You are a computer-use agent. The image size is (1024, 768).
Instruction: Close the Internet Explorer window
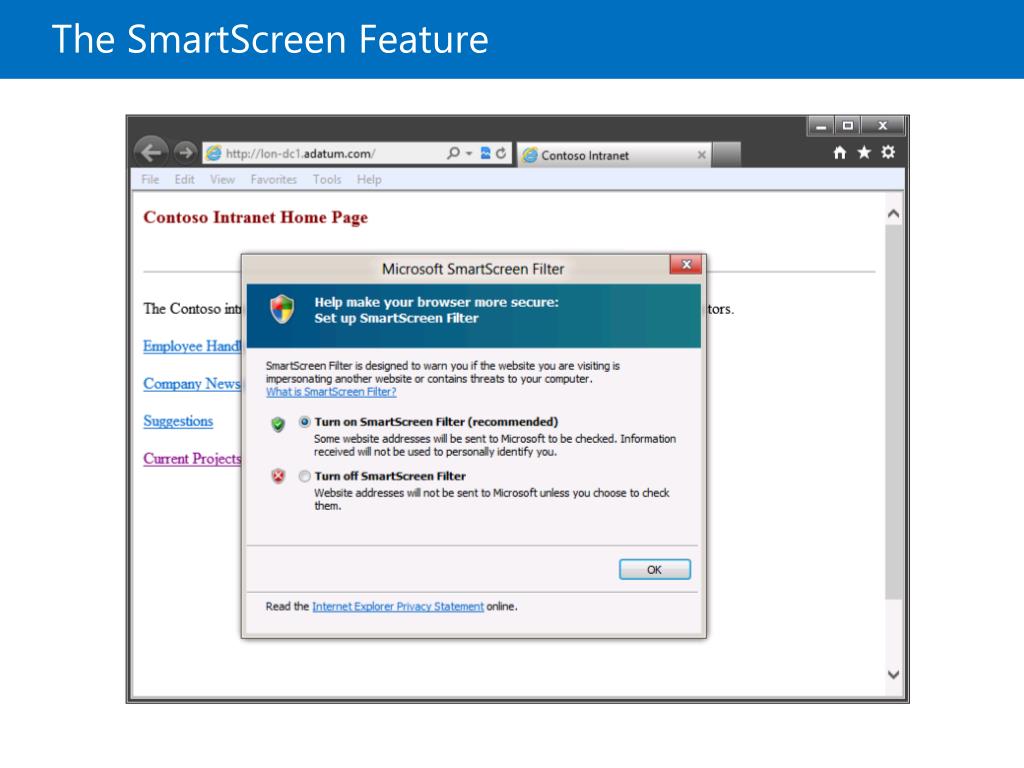point(882,125)
